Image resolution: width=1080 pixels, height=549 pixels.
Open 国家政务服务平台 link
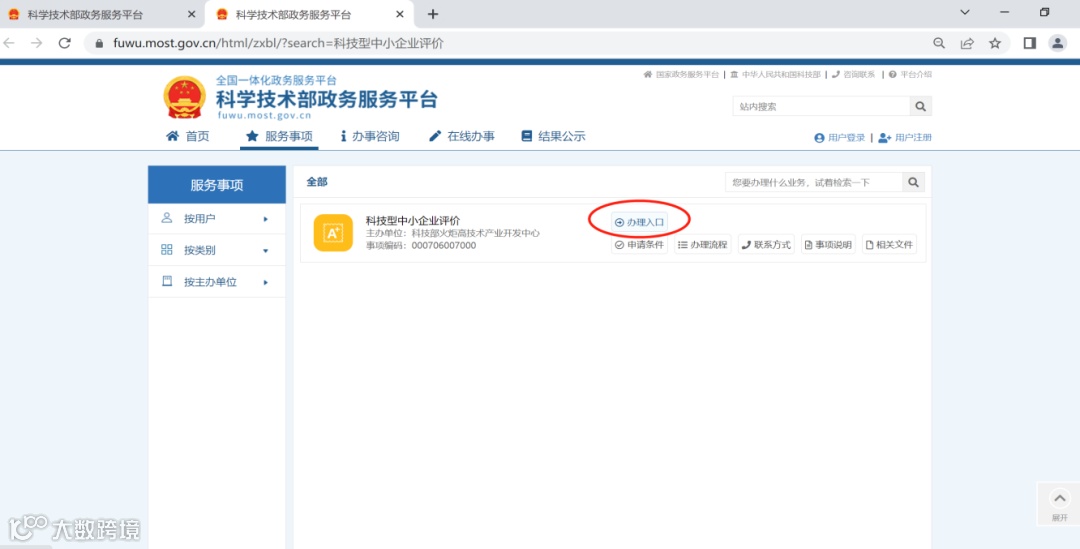pos(681,74)
